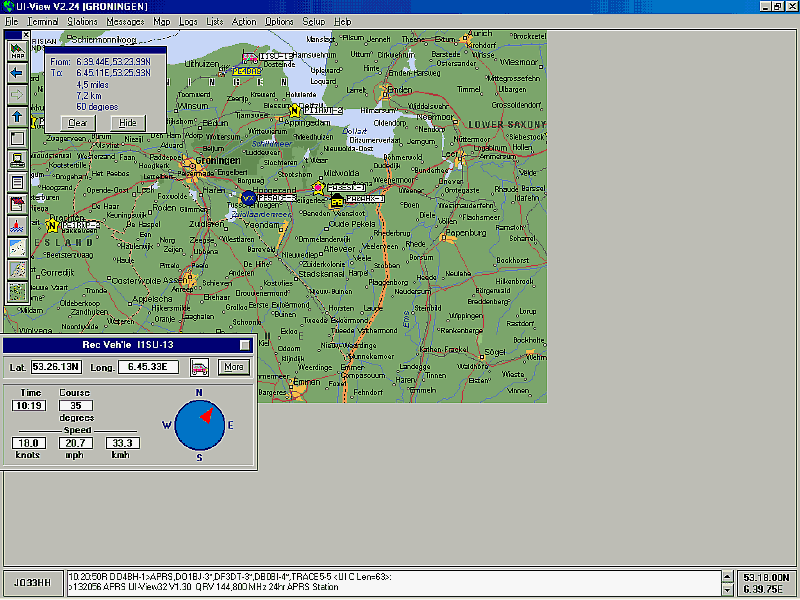Screen dimensions: 800x600
Task: Open the Terminal menu
Action: tap(42, 22)
